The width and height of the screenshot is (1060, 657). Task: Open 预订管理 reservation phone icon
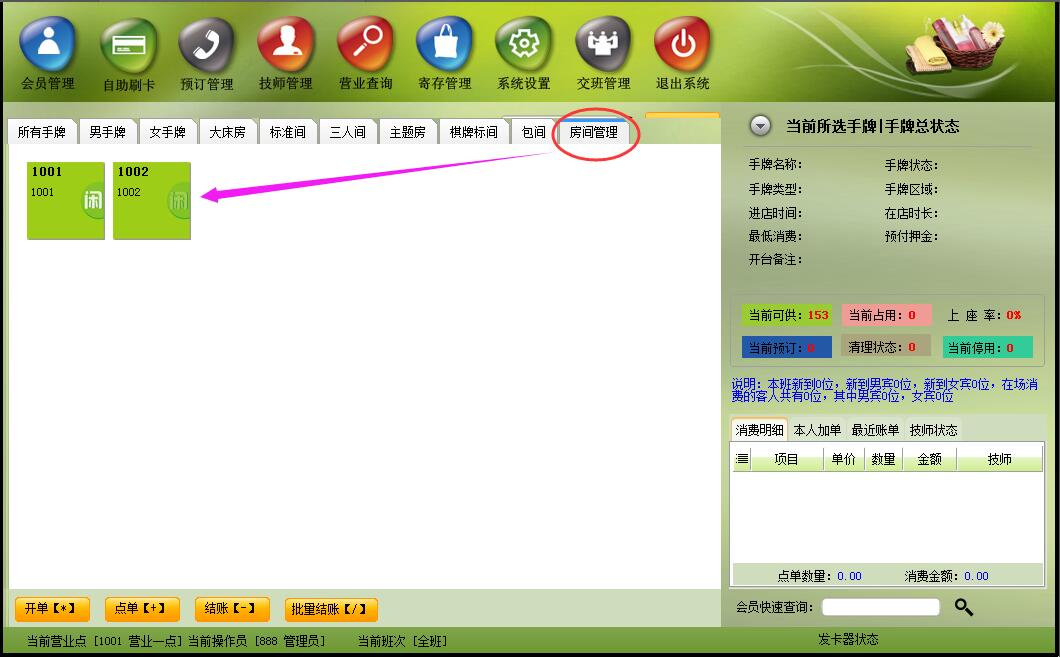coord(206,45)
